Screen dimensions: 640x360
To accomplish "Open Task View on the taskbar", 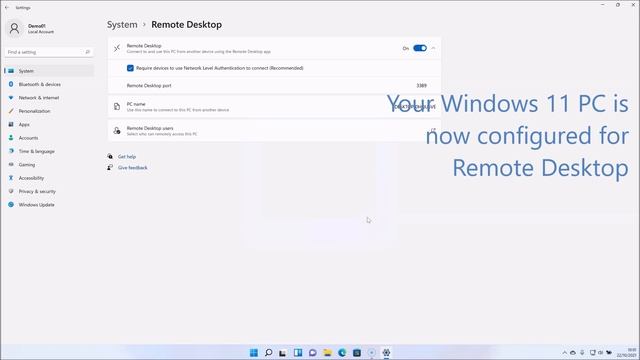I will click(x=282, y=353).
